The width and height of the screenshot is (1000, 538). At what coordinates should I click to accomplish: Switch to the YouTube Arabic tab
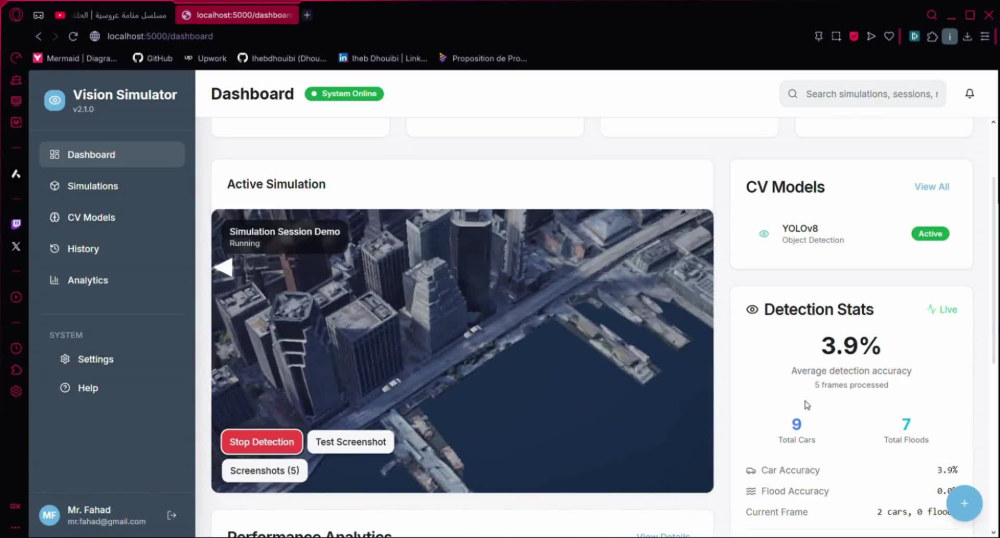point(112,15)
